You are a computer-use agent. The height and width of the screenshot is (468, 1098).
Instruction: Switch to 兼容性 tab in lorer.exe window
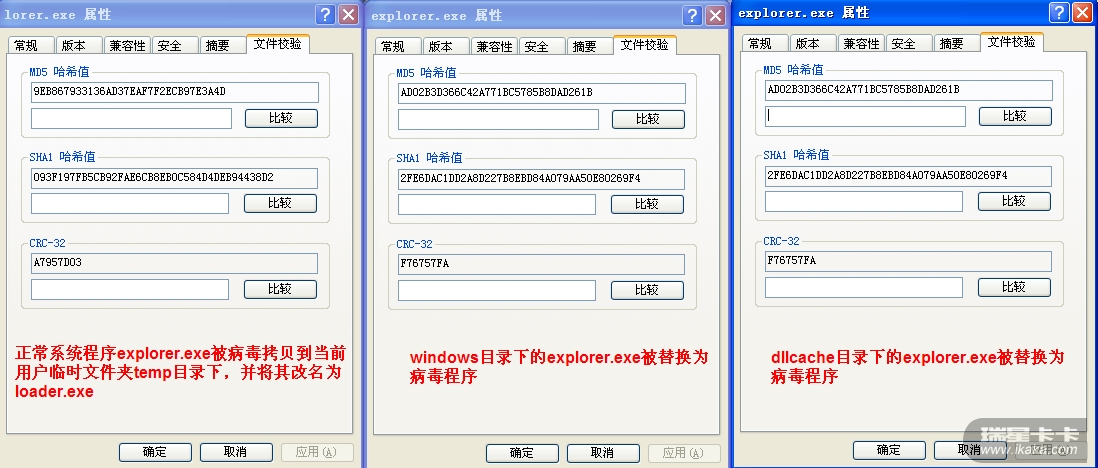(x=127, y=45)
